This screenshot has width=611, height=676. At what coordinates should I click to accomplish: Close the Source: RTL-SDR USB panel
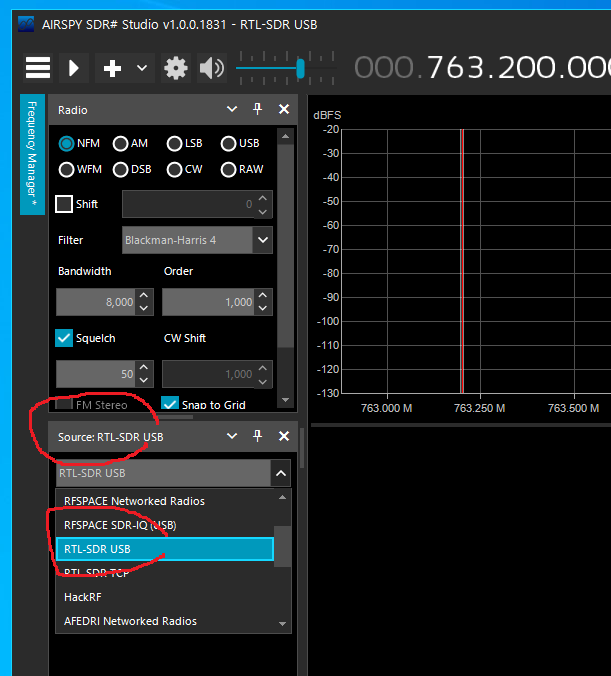(x=284, y=436)
